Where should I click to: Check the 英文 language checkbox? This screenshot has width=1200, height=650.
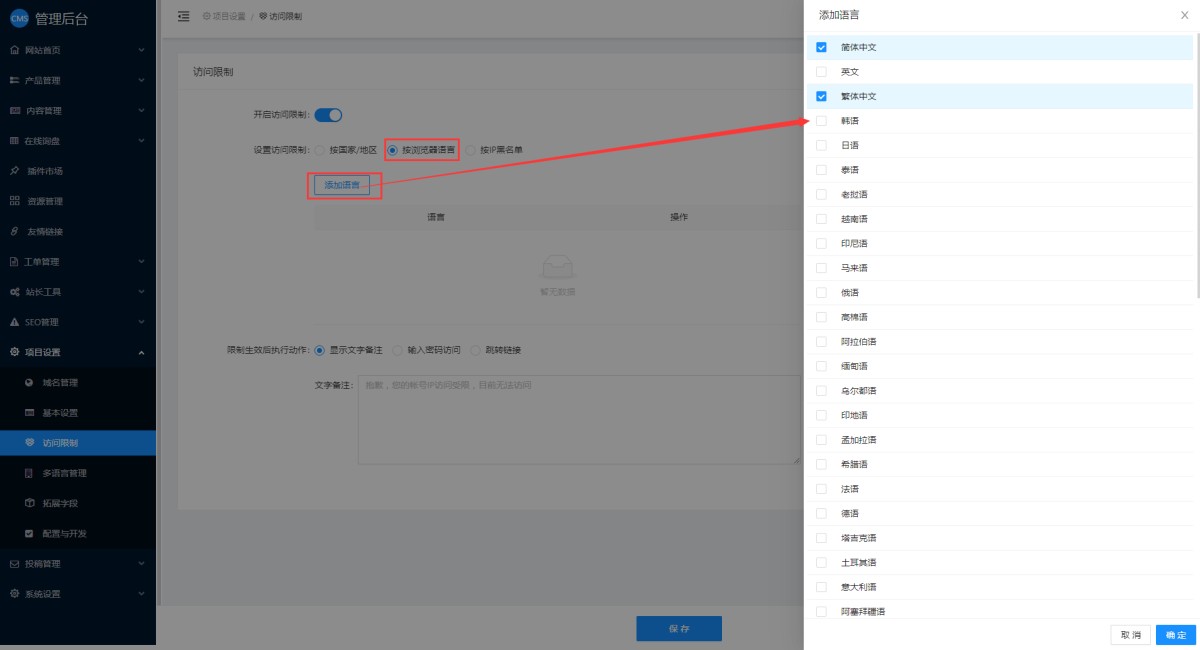point(821,72)
